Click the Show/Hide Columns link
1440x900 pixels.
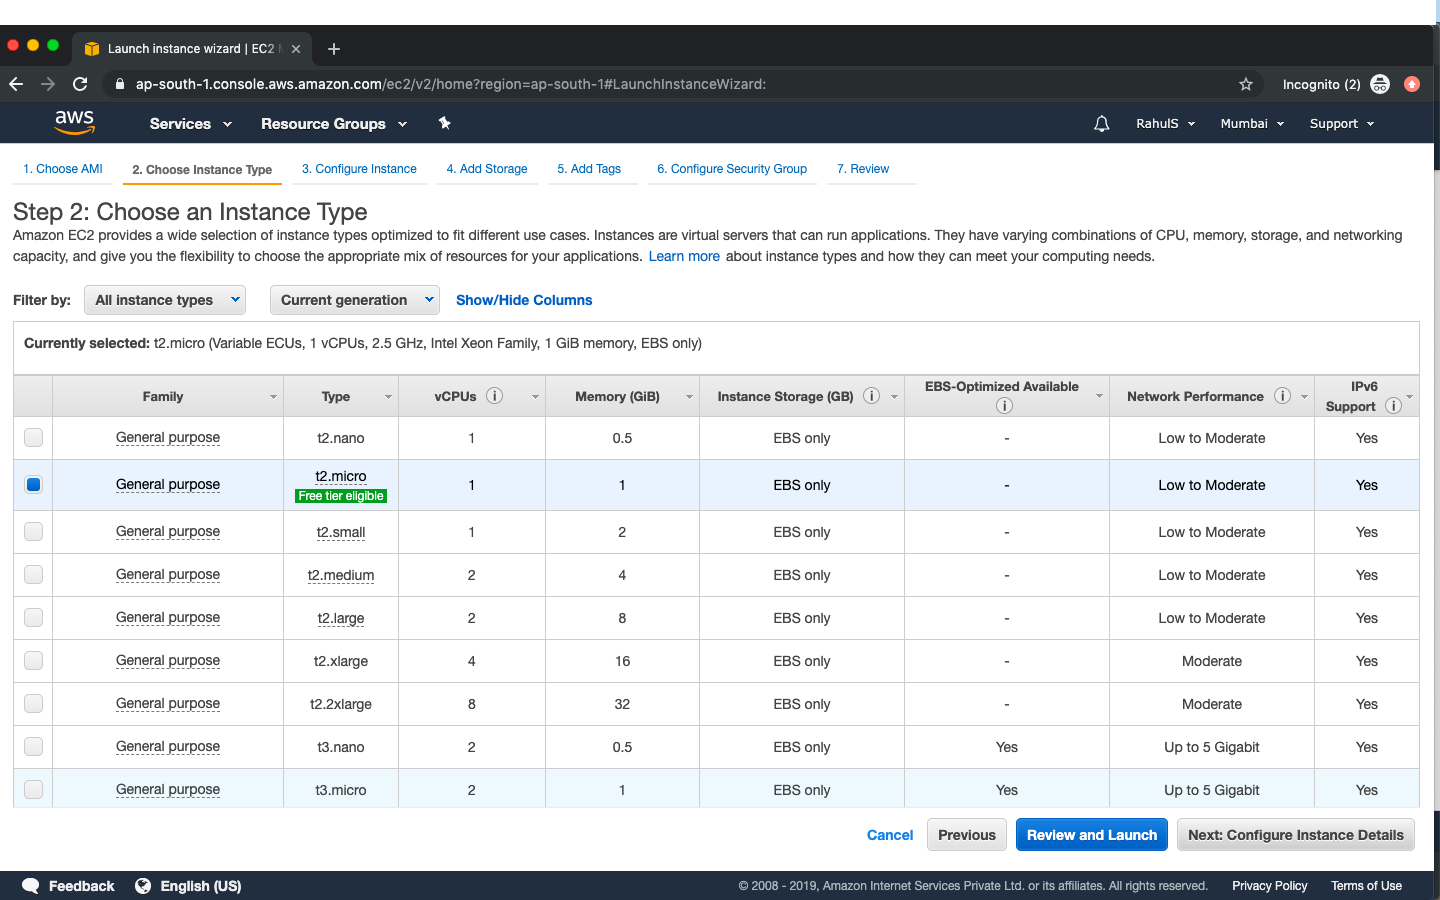pyautogui.click(x=523, y=300)
